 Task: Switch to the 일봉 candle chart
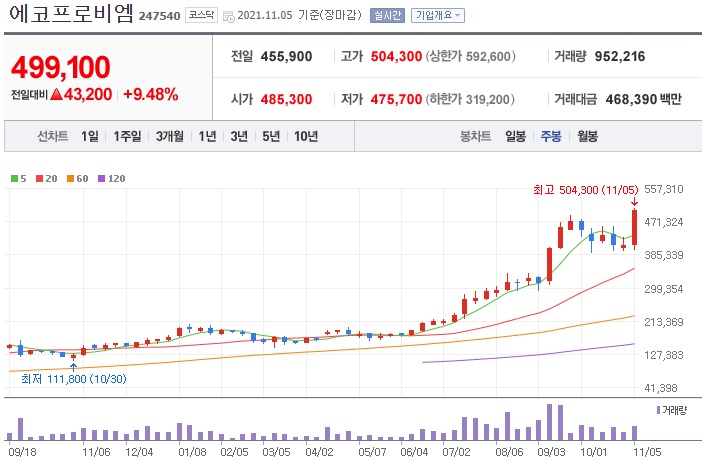pyautogui.click(x=515, y=136)
